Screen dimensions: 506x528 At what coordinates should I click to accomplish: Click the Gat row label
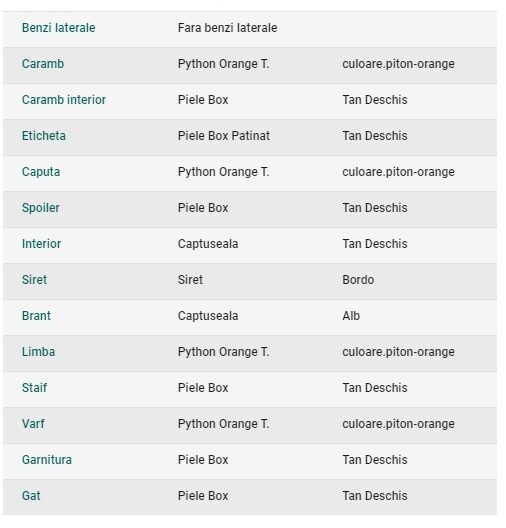(31, 496)
